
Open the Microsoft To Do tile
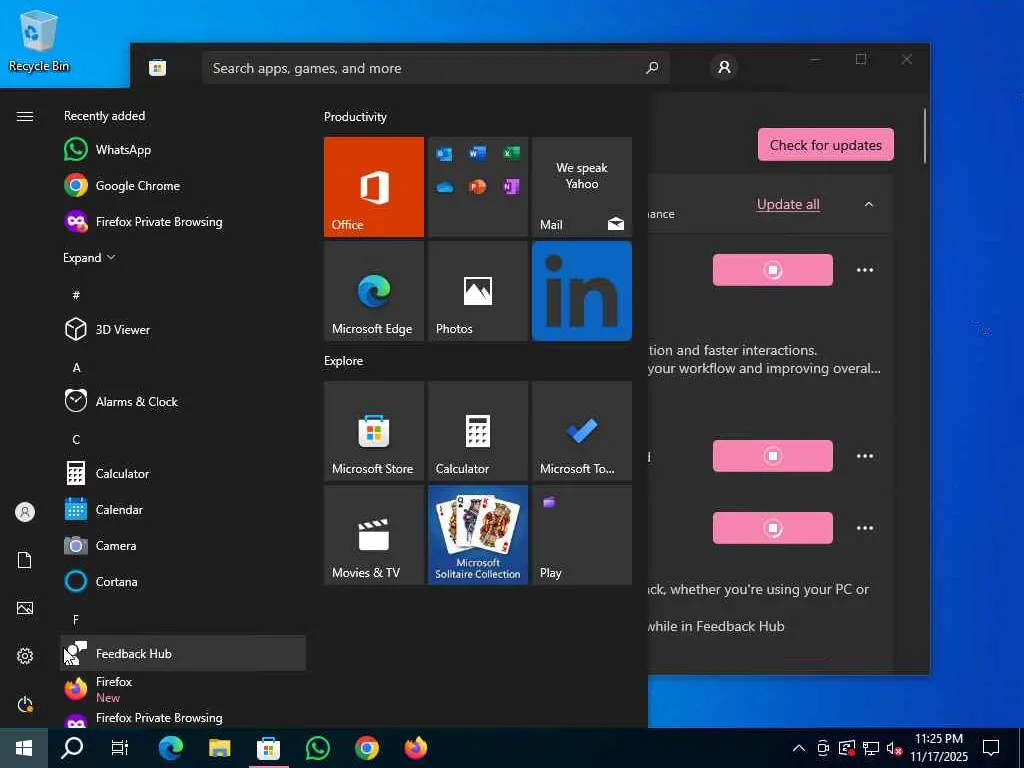(582, 431)
